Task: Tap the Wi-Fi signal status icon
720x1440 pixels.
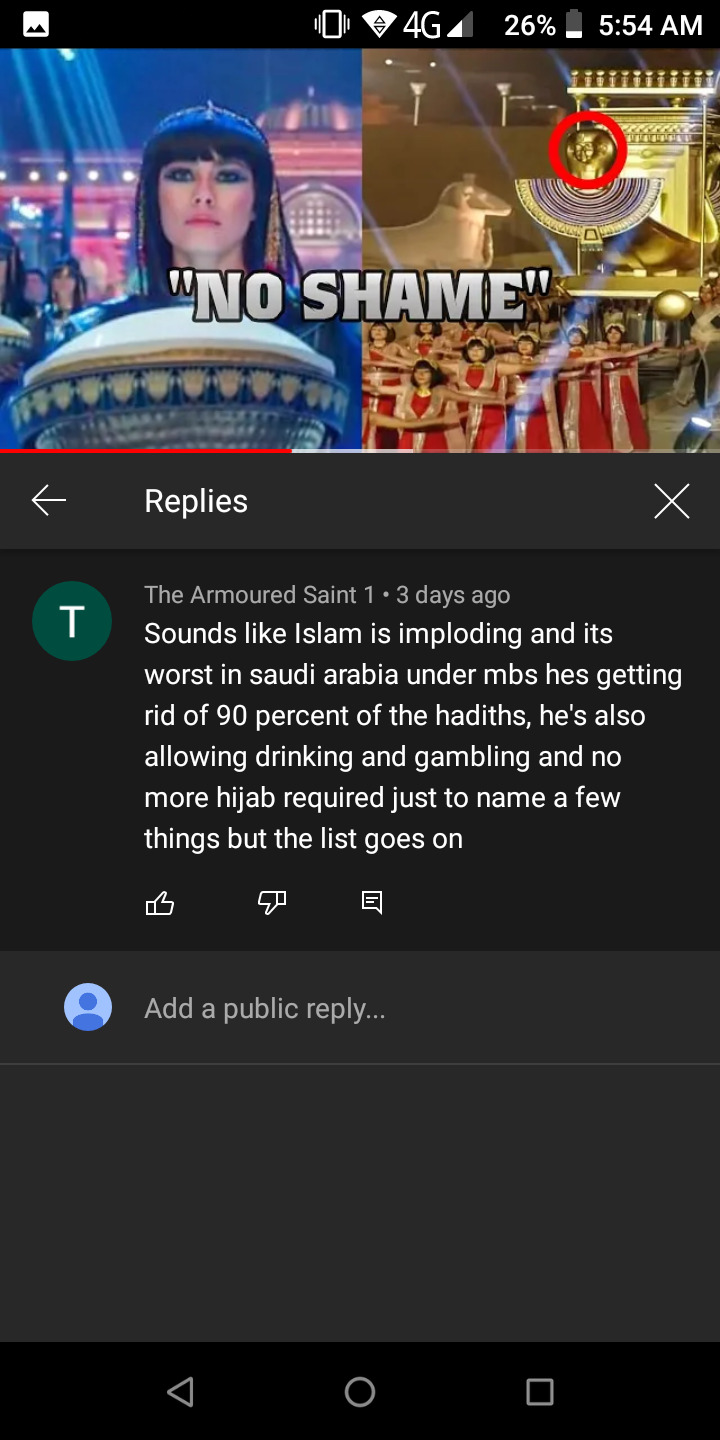Action: tap(378, 25)
